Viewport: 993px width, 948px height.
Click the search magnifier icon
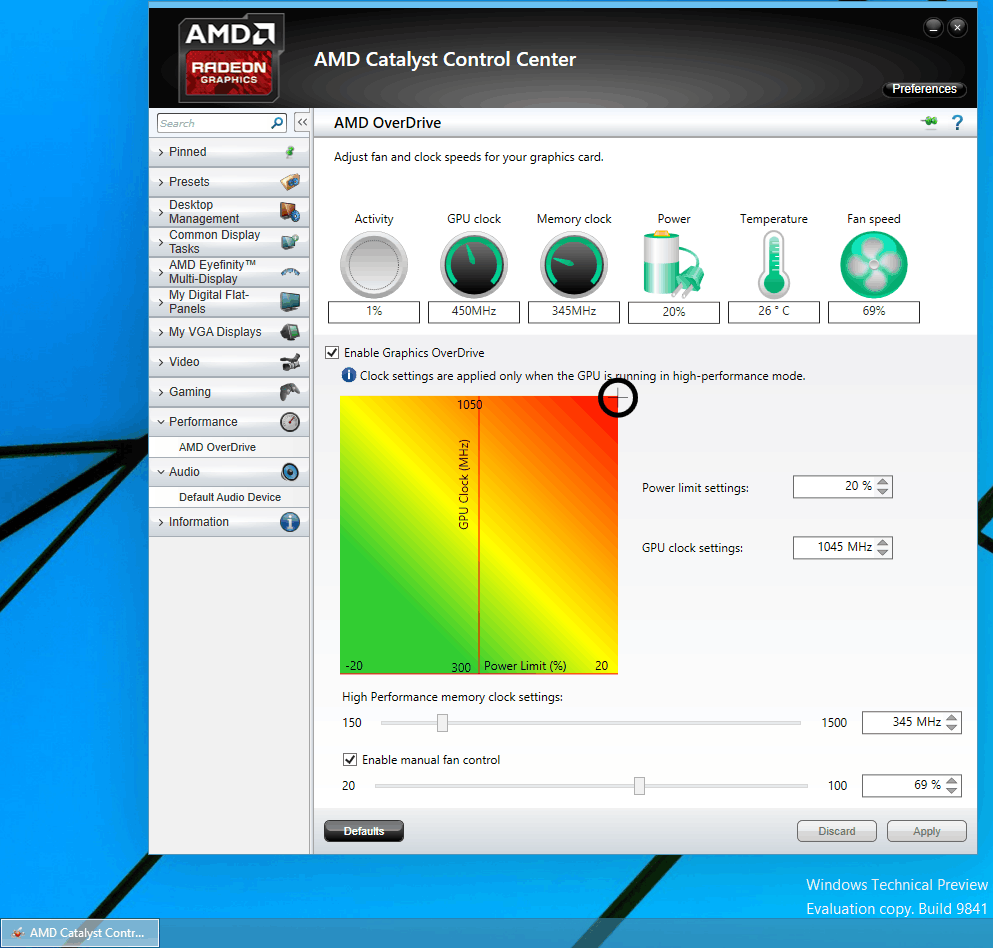pyautogui.click(x=277, y=123)
